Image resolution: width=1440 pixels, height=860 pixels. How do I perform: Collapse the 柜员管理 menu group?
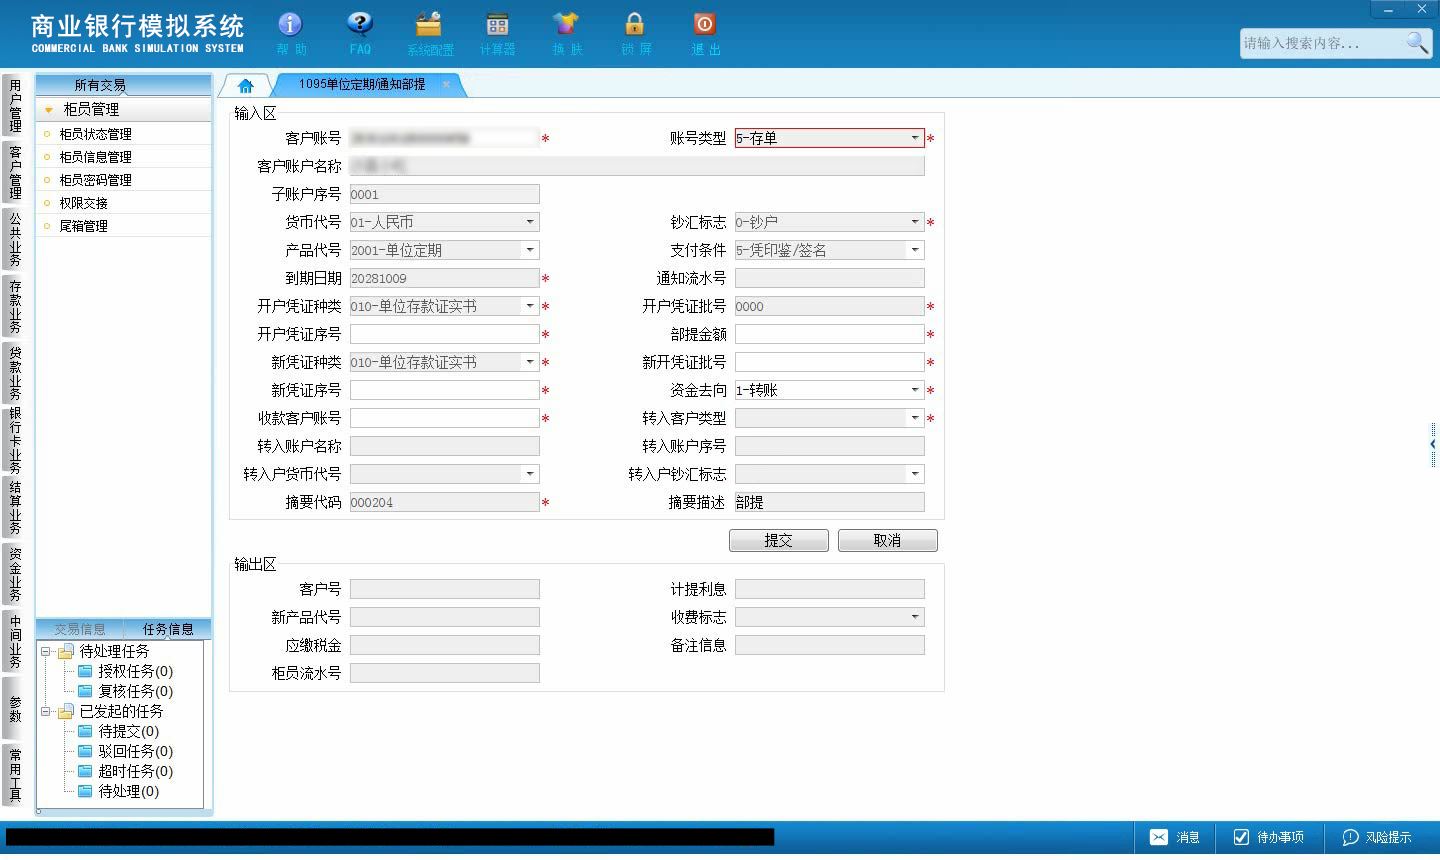pyautogui.click(x=48, y=110)
